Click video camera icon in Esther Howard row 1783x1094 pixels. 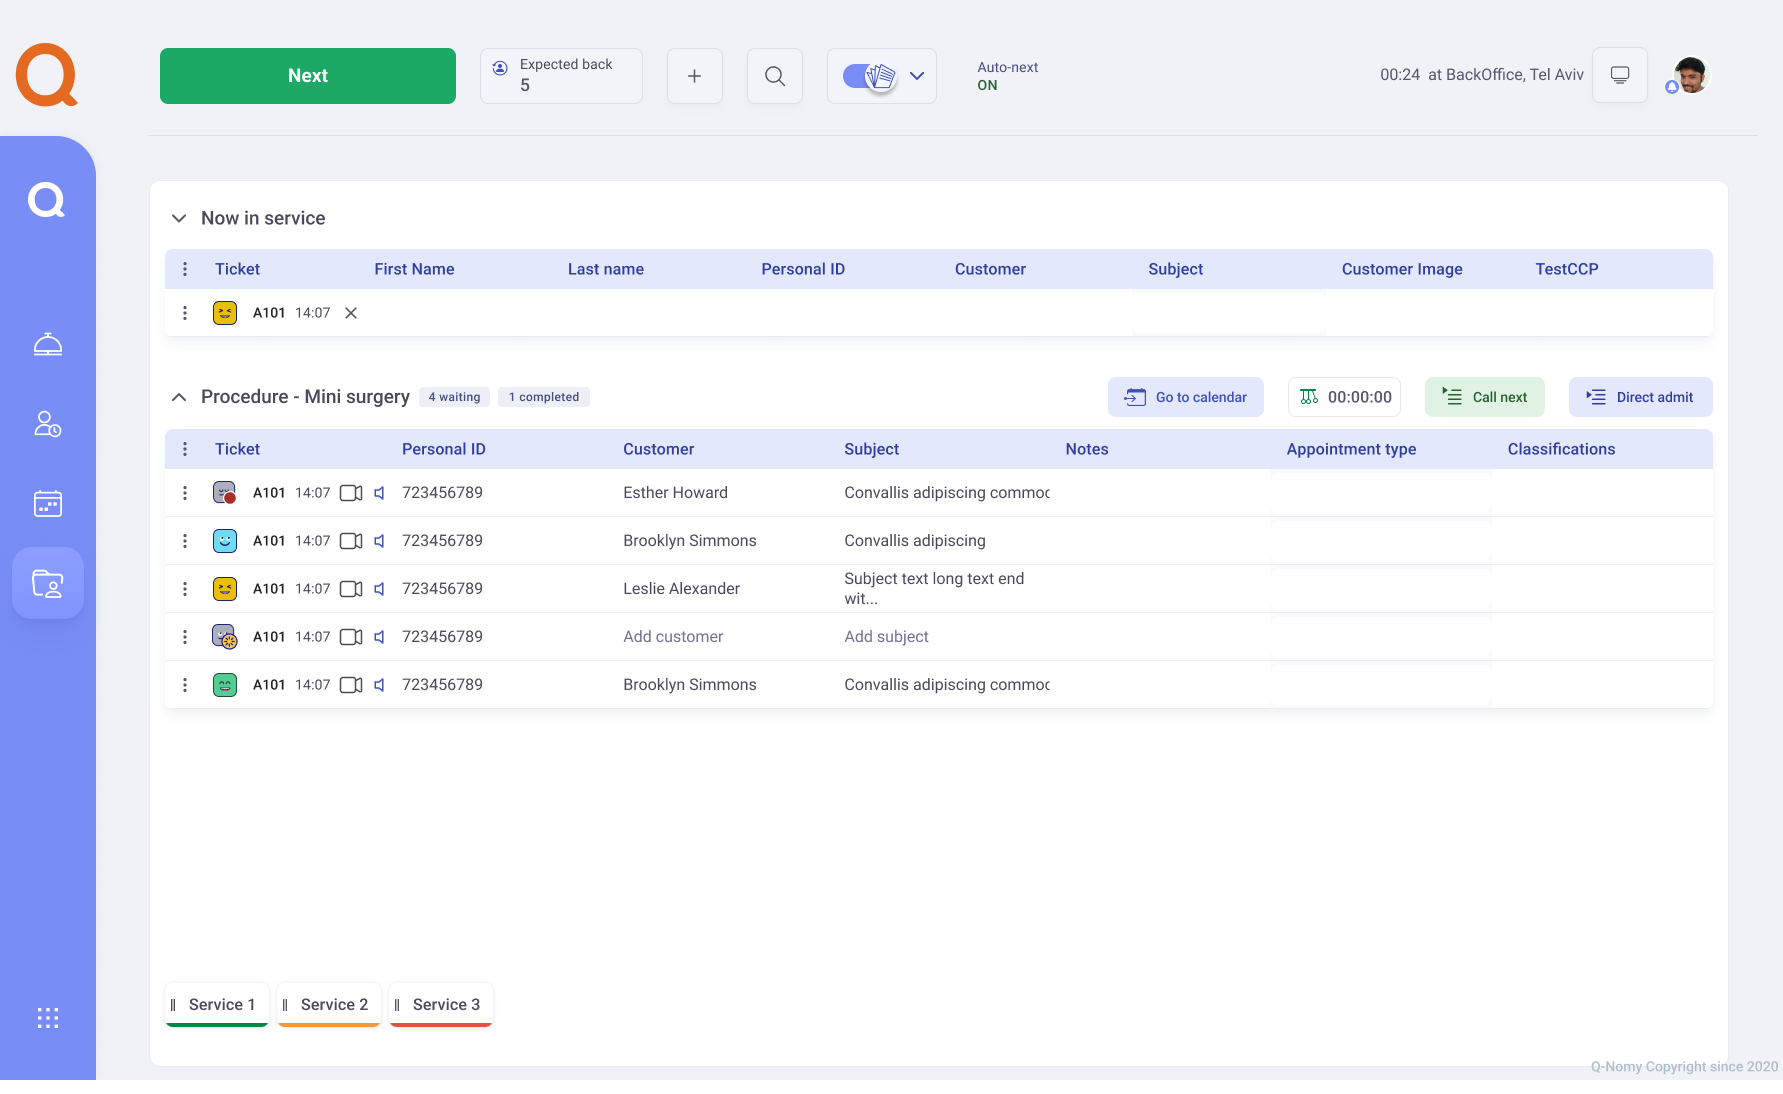coord(351,493)
